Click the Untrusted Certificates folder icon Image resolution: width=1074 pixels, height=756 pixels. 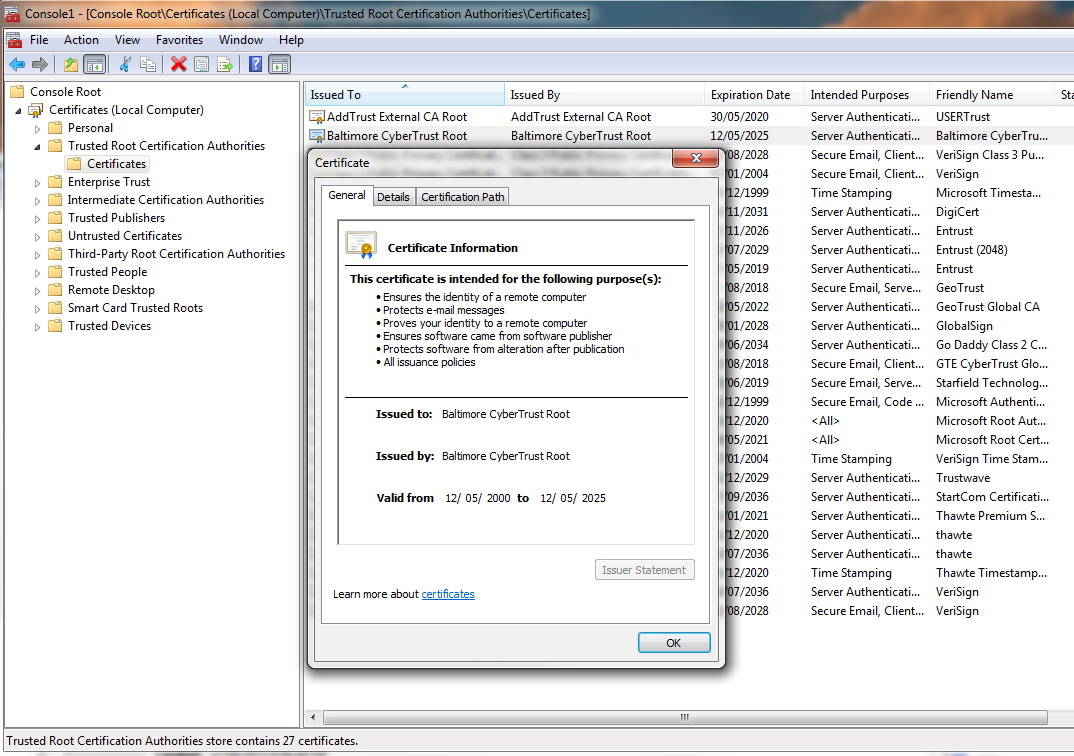pyautogui.click(x=55, y=236)
